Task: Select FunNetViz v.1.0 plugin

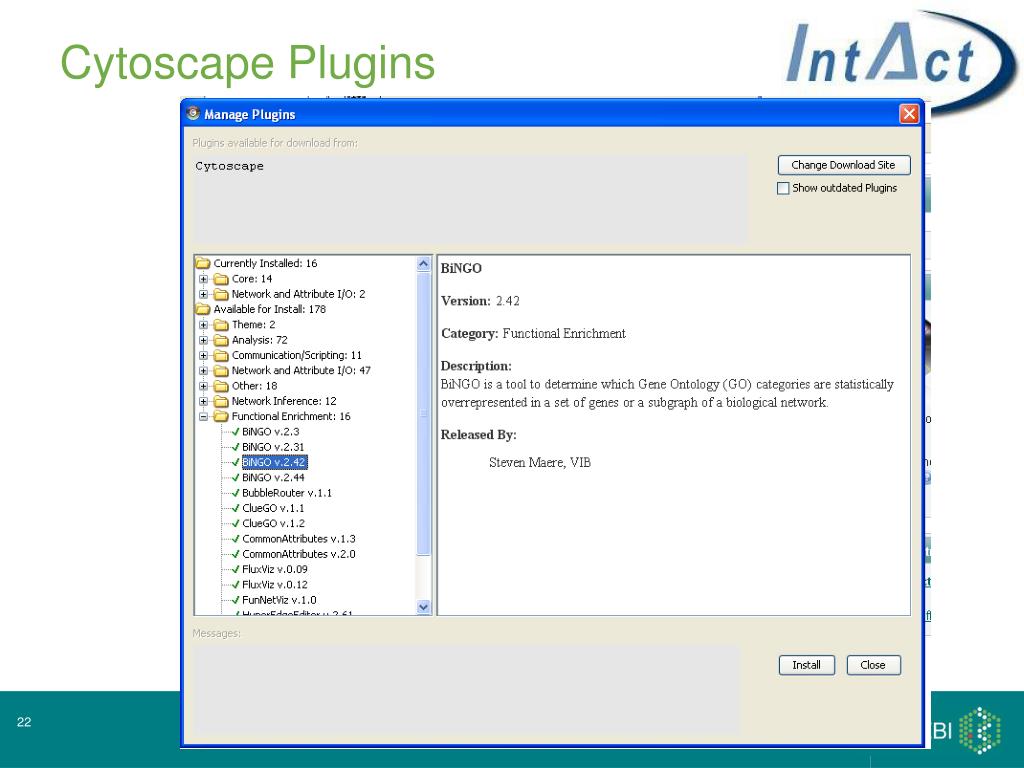Action: coord(279,600)
